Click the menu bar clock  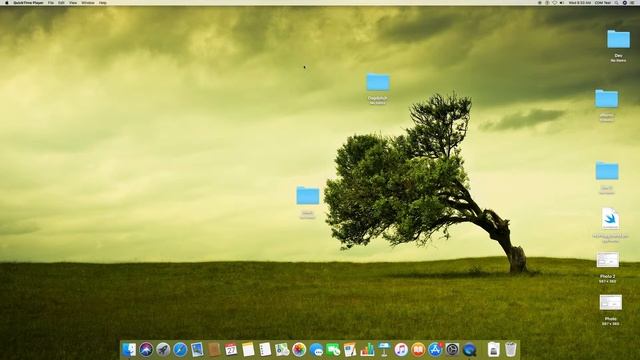coord(580,2)
